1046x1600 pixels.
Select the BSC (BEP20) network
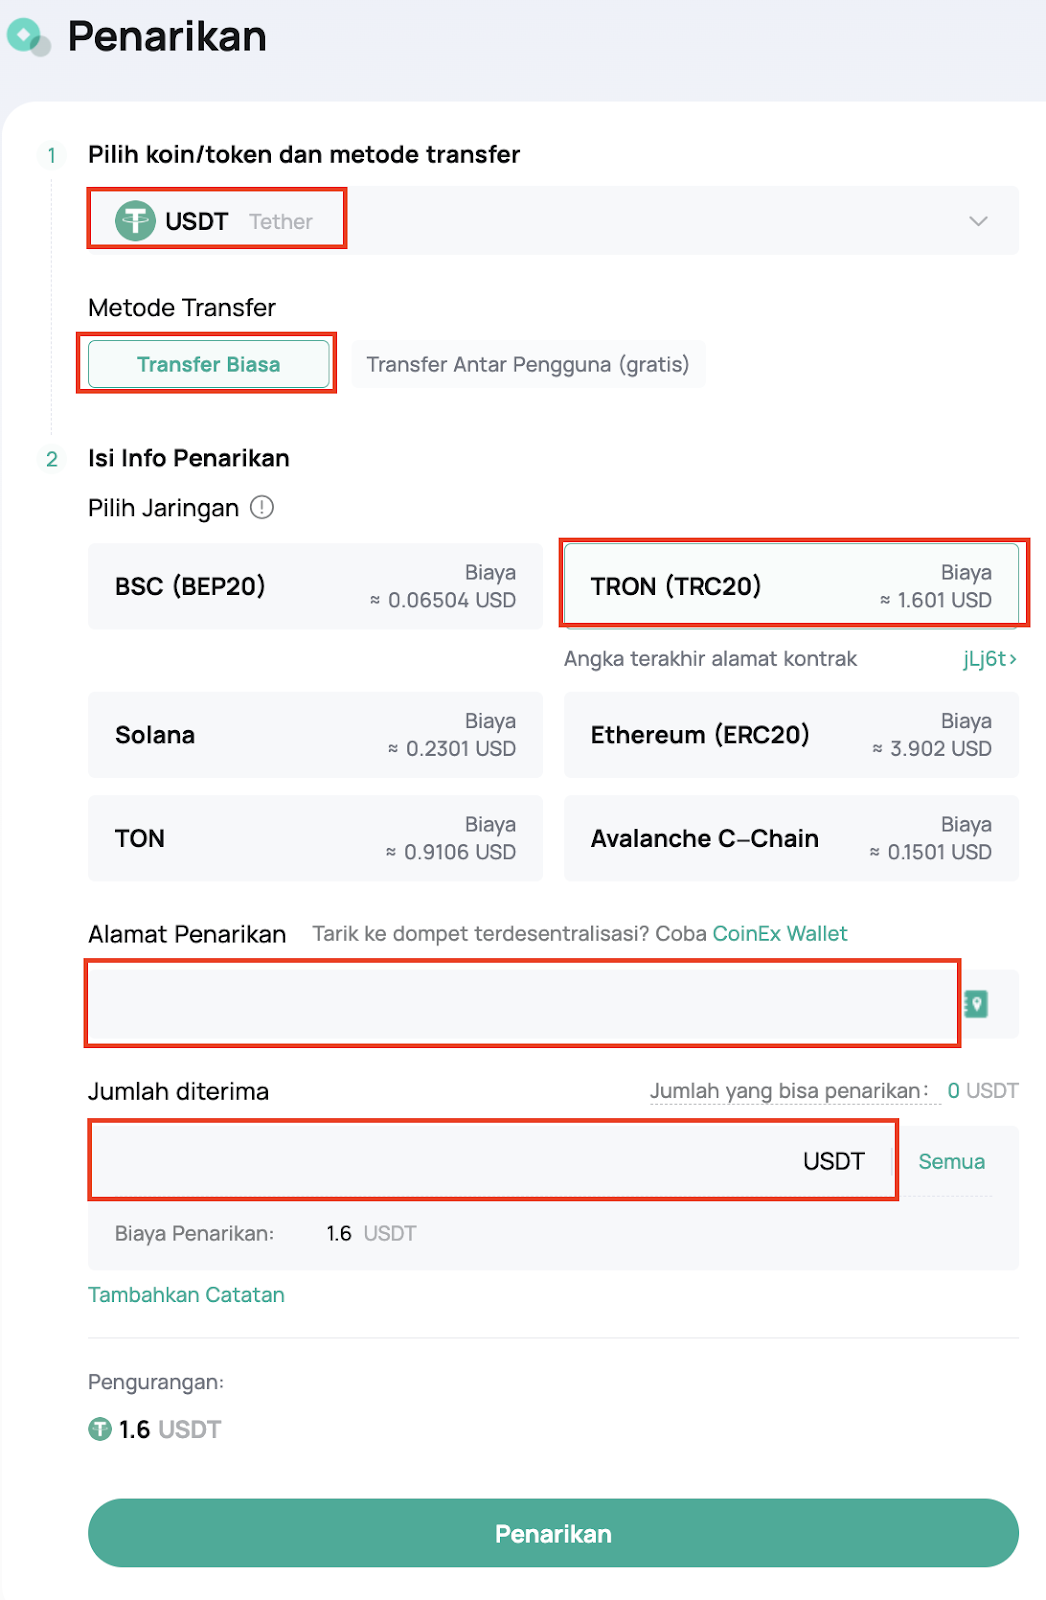point(315,586)
